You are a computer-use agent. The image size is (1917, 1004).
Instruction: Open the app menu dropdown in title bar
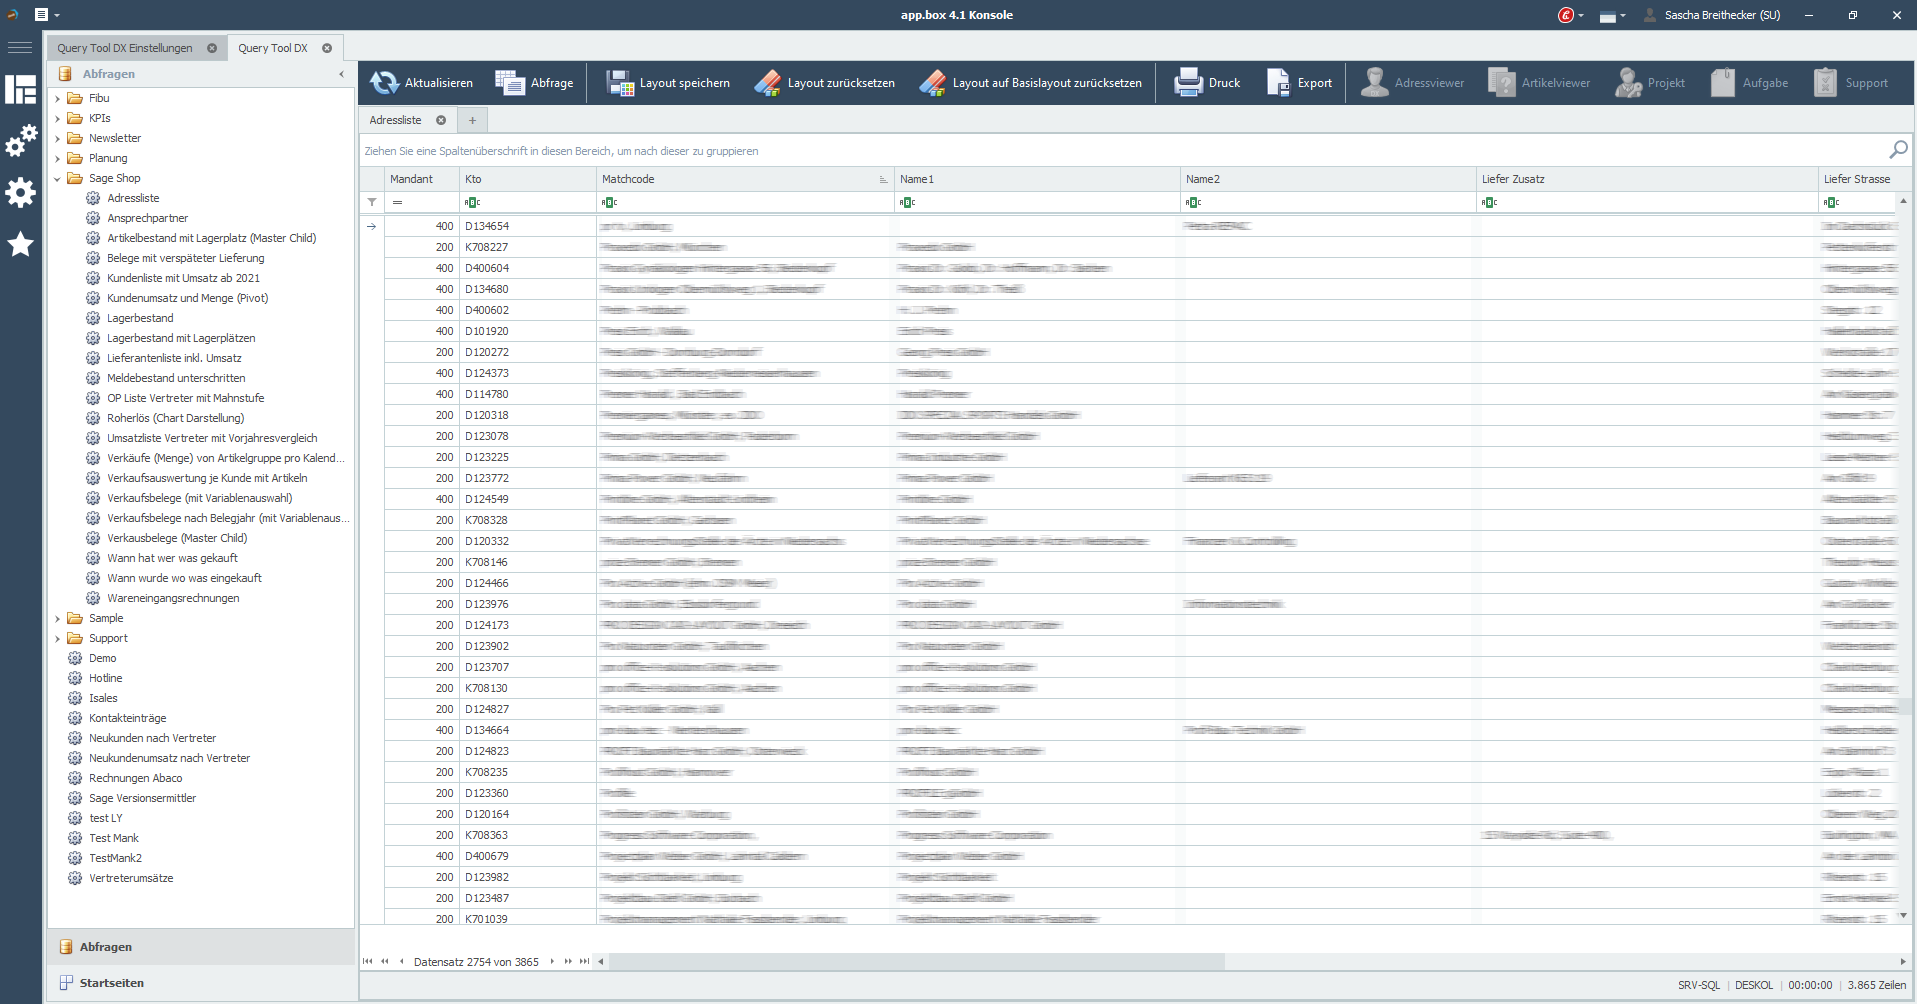tap(47, 15)
